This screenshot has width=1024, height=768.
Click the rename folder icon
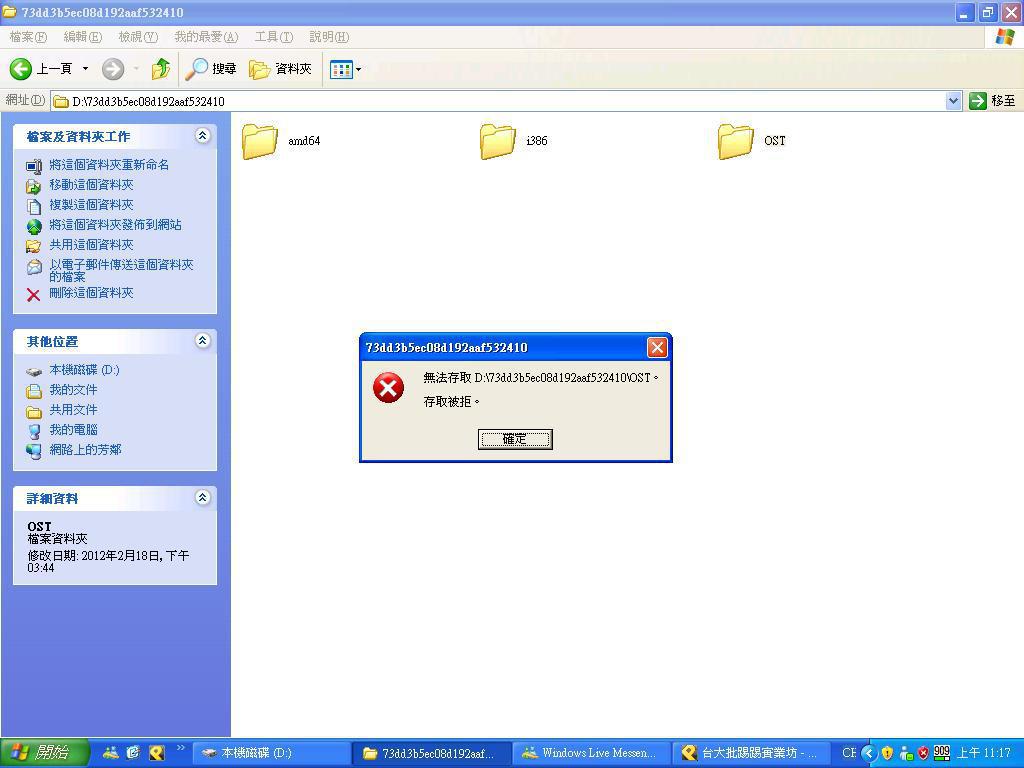click(x=33, y=166)
